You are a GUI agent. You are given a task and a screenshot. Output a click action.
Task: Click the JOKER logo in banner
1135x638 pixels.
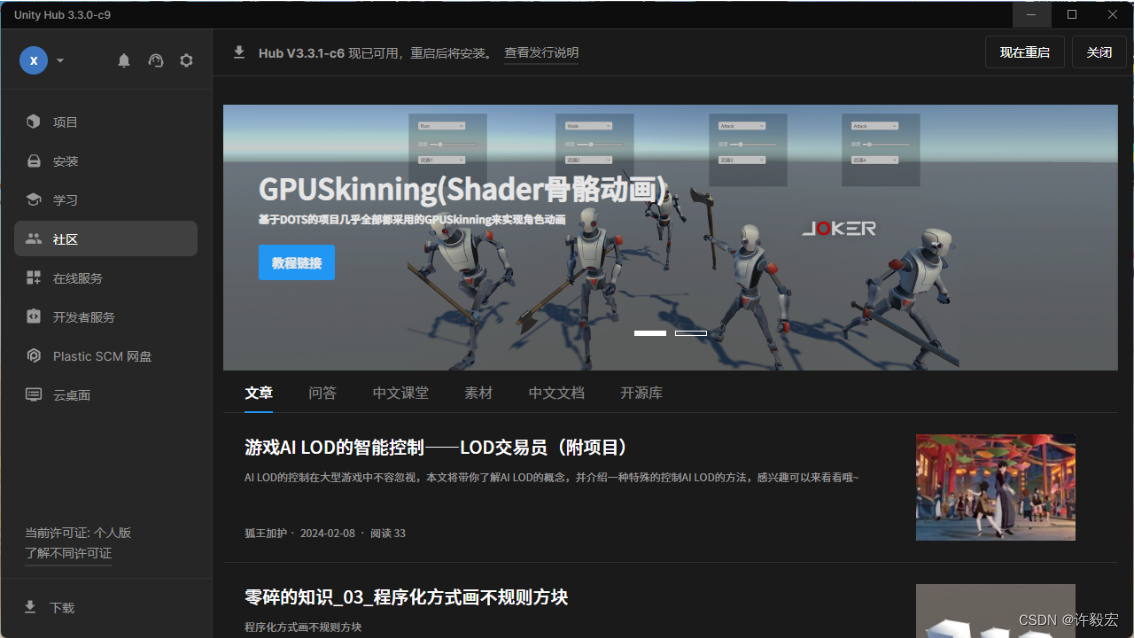[x=839, y=229]
